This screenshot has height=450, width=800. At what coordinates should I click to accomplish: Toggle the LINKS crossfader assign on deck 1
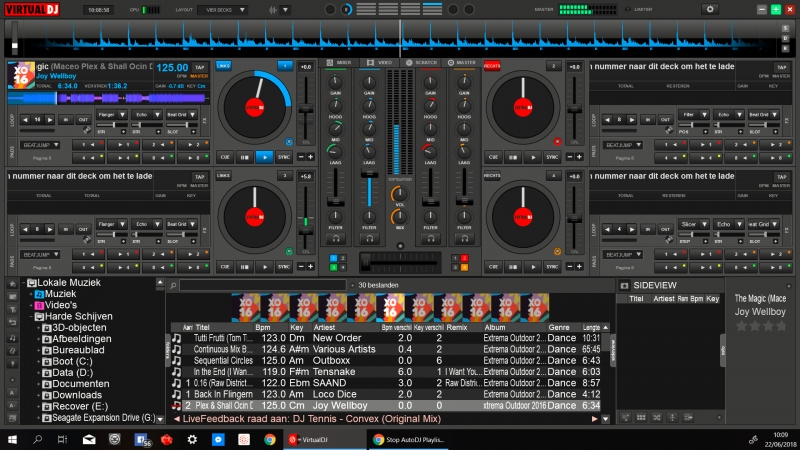tap(223, 66)
